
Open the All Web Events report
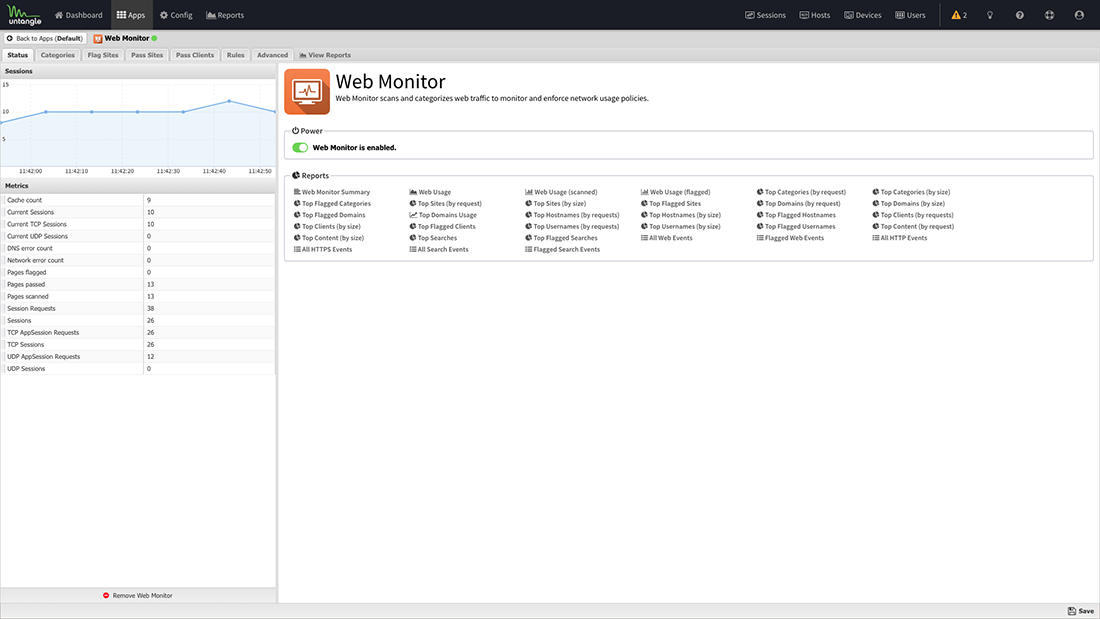[x=666, y=238]
